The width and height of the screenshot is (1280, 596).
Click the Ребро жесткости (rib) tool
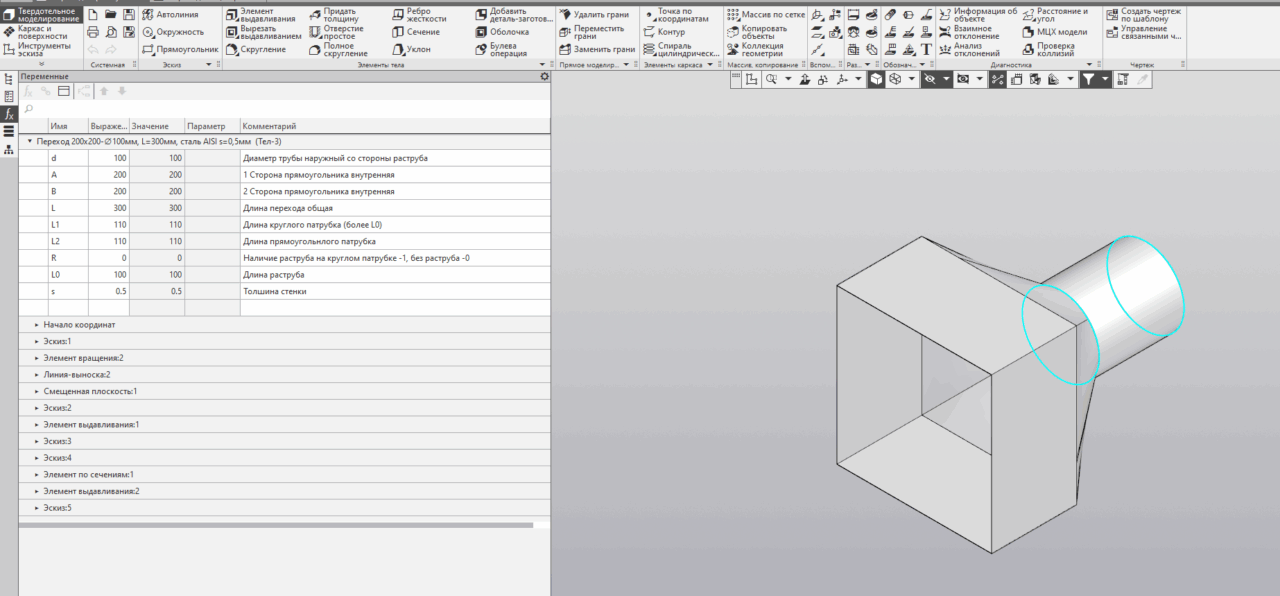[411, 15]
